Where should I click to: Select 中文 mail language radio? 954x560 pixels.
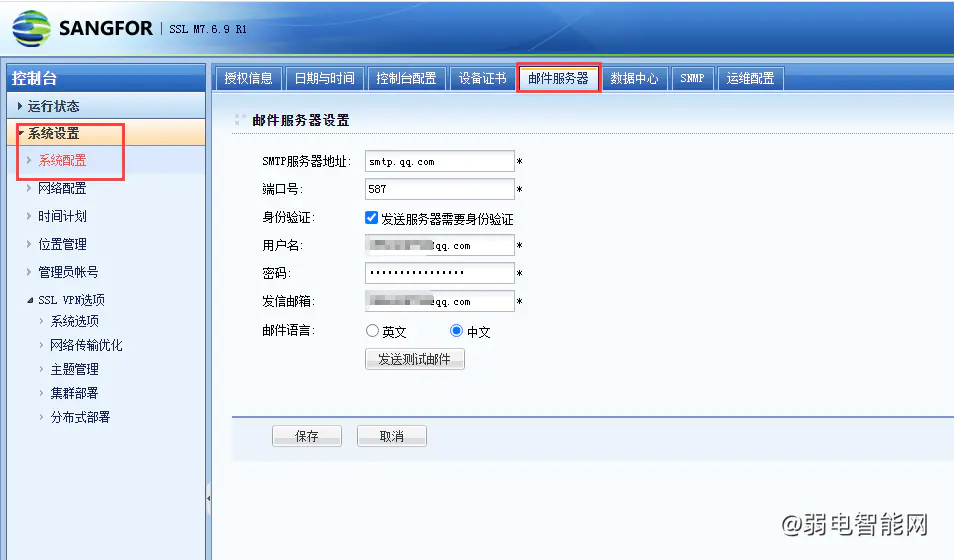[x=456, y=331]
